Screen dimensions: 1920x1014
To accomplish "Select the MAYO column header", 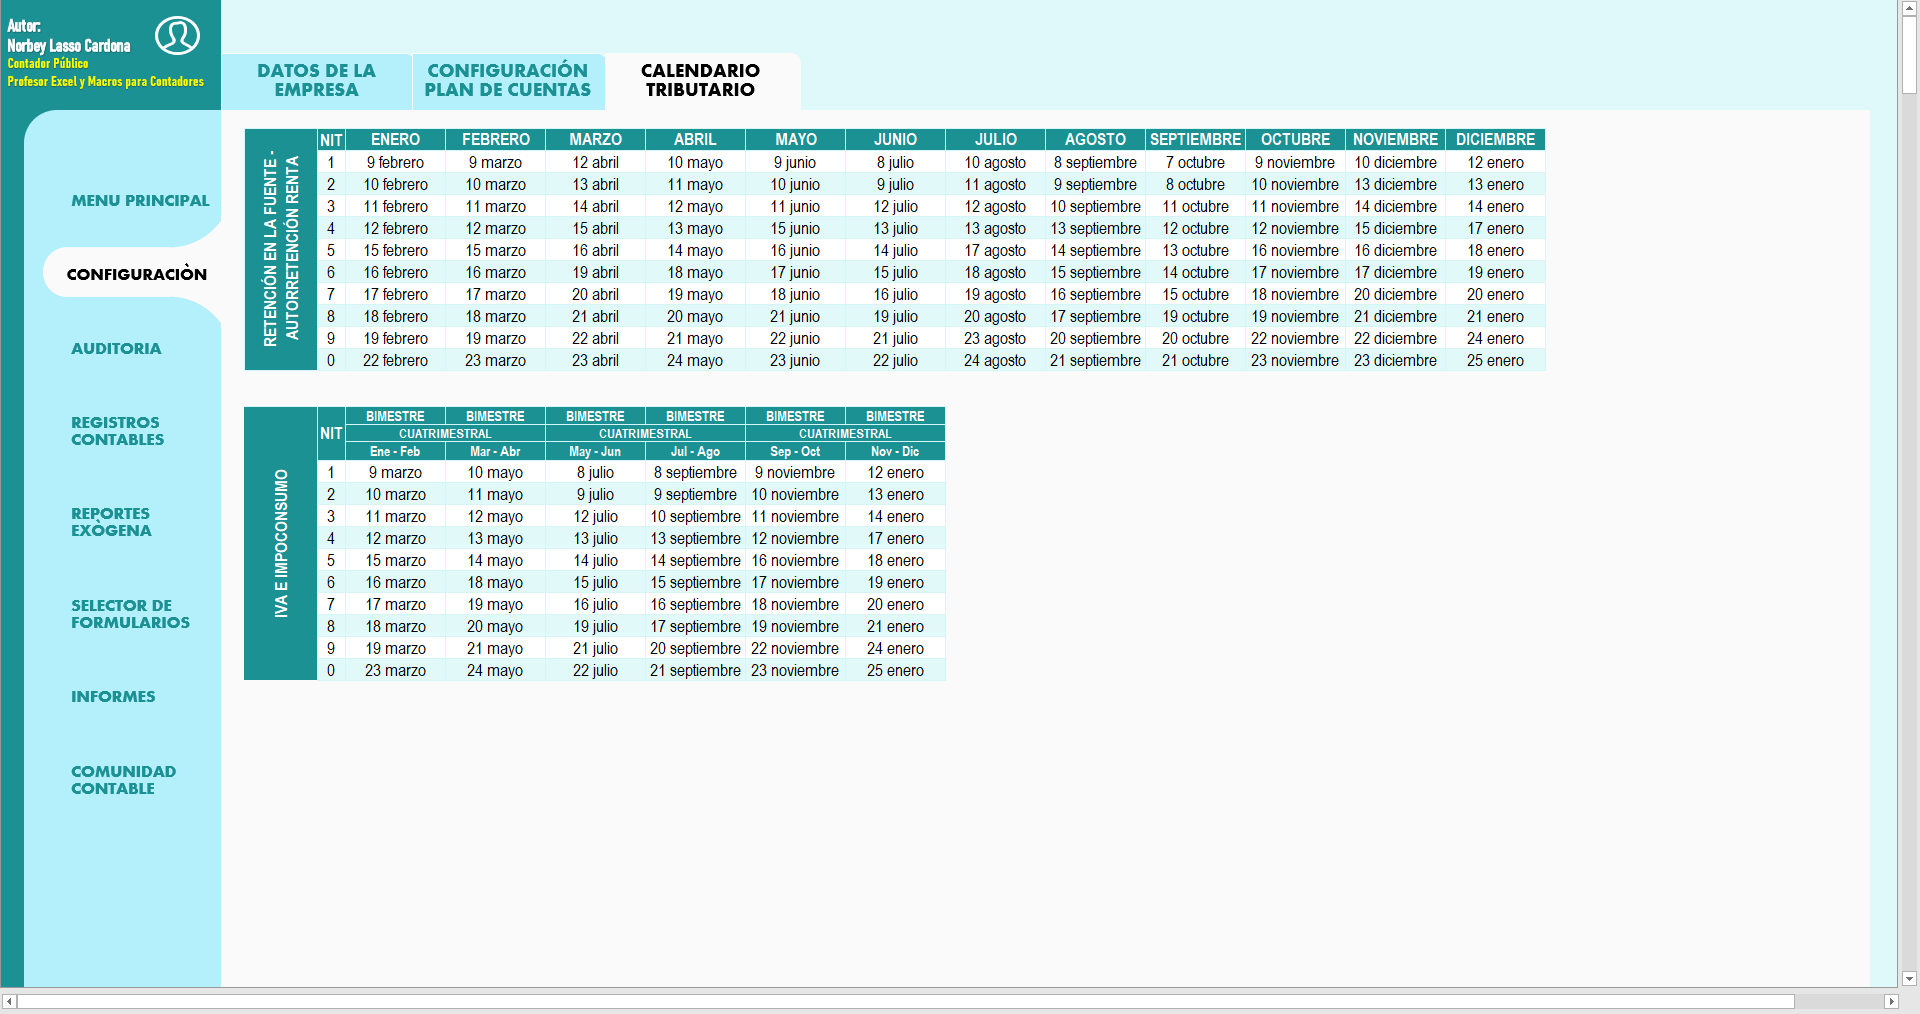I will tap(795, 140).
